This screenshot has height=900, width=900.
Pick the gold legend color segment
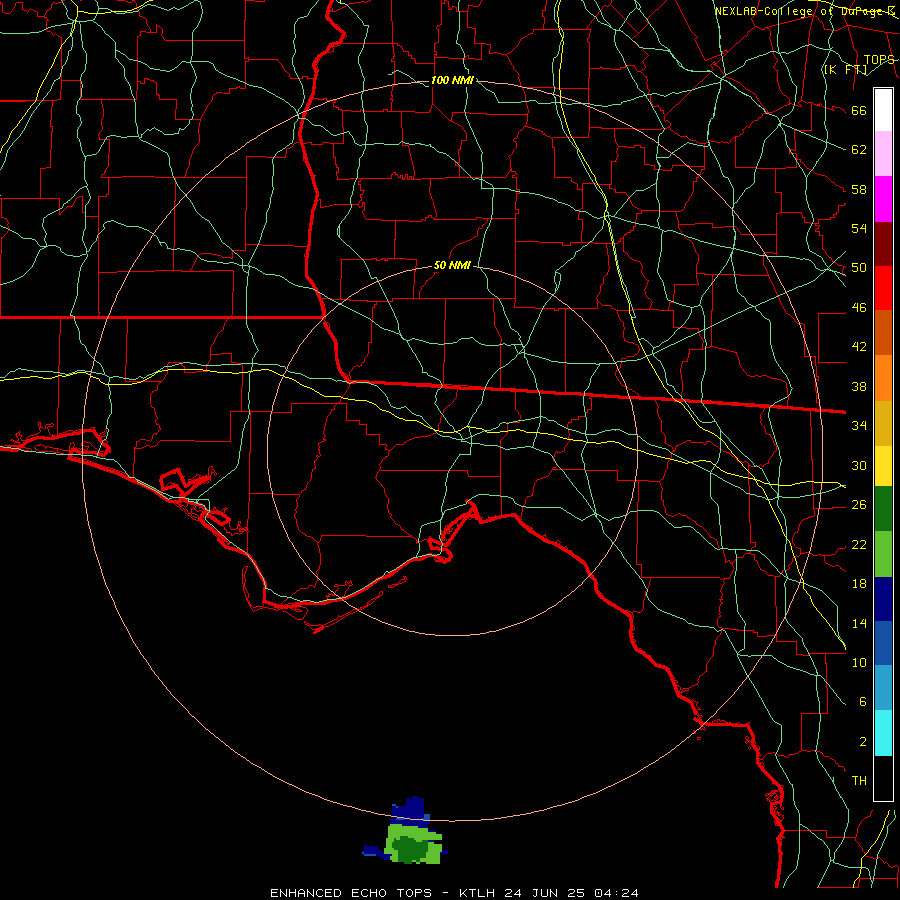click(x=883, y=424)
